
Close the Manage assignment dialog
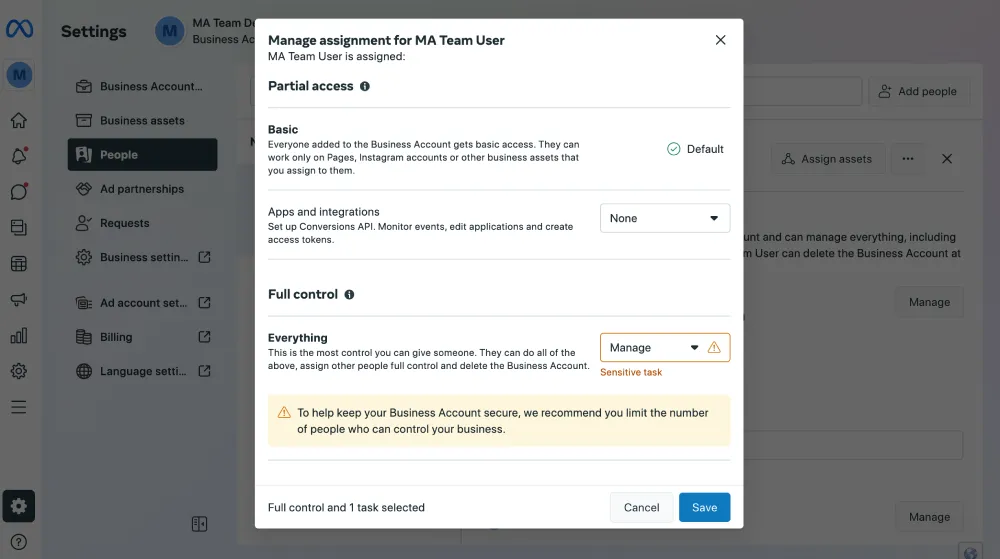point(720,40)
